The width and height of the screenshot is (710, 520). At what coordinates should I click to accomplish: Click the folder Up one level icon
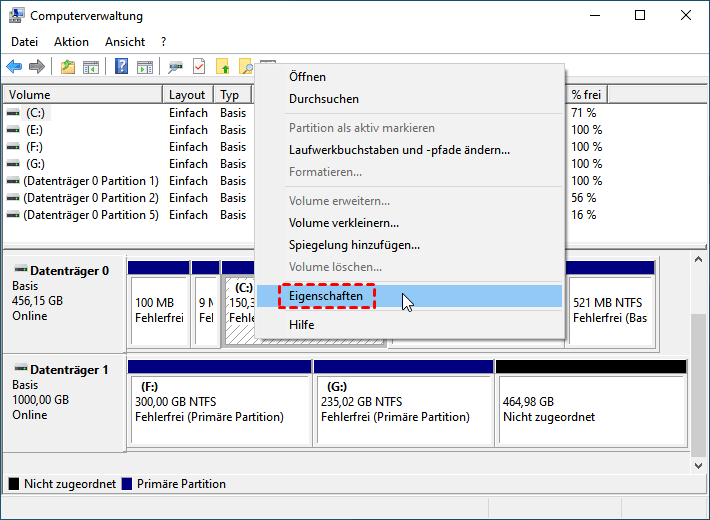(x=67, y=67)
